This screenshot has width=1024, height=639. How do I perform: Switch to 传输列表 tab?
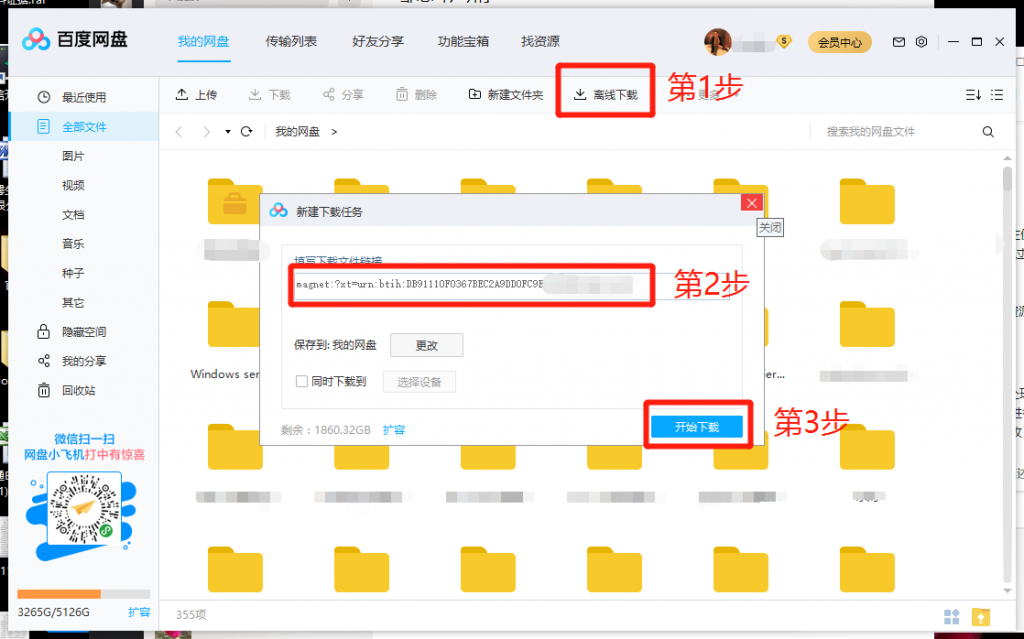coord(291,42)
